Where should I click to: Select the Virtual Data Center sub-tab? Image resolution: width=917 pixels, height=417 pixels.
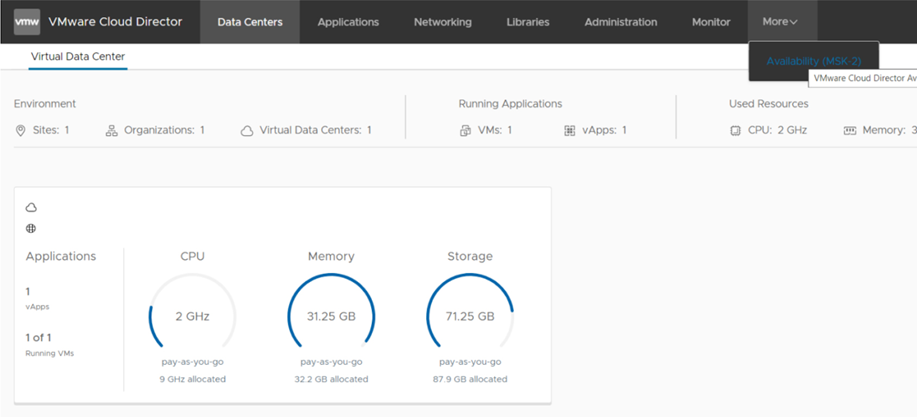[x=78, y=56]
